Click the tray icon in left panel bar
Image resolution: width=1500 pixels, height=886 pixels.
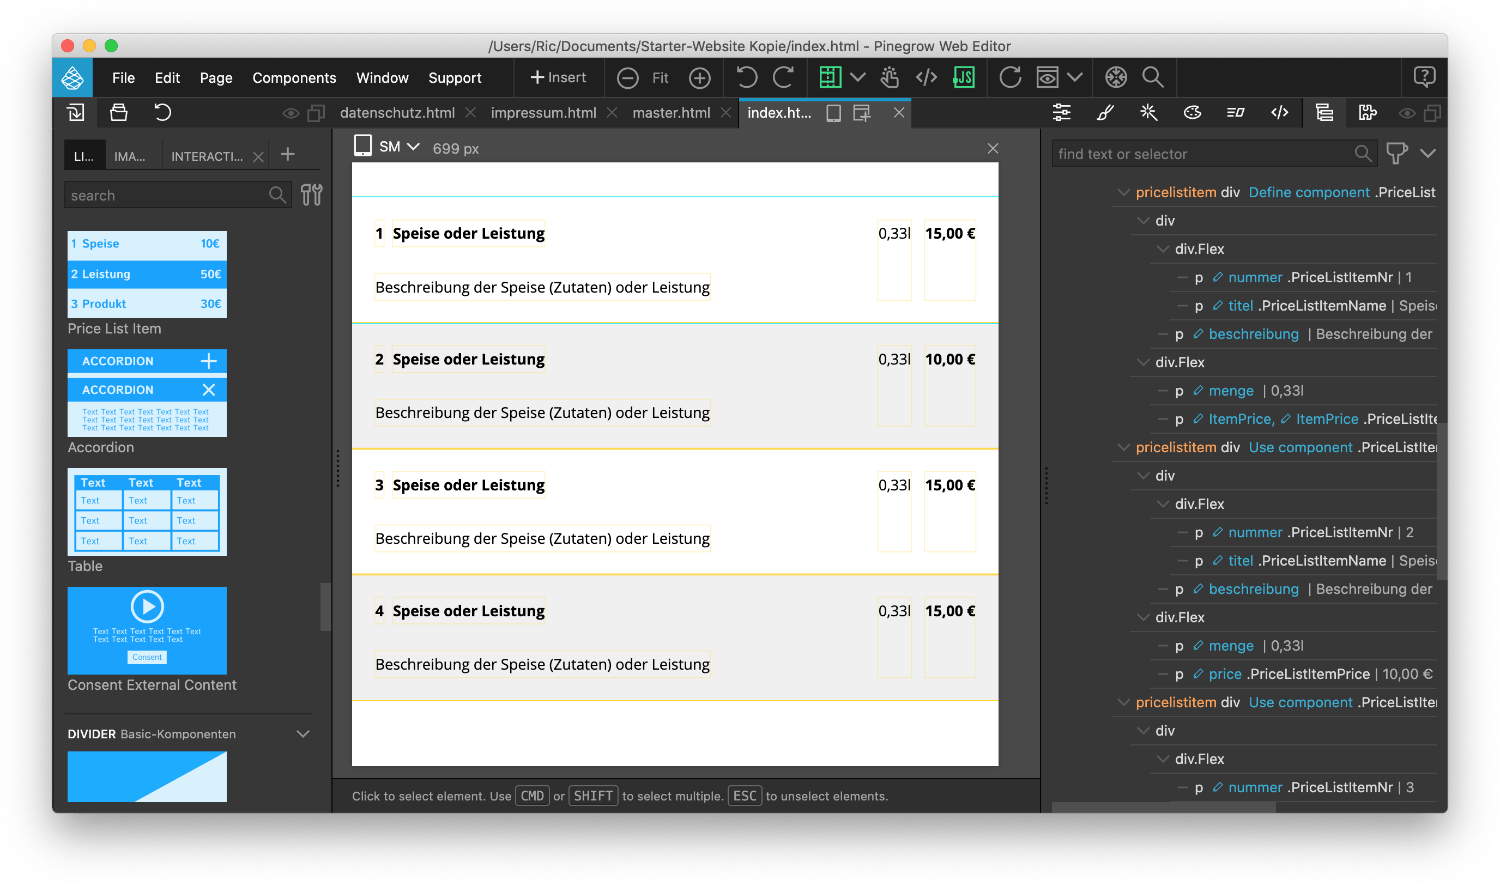tap(119, 113)
